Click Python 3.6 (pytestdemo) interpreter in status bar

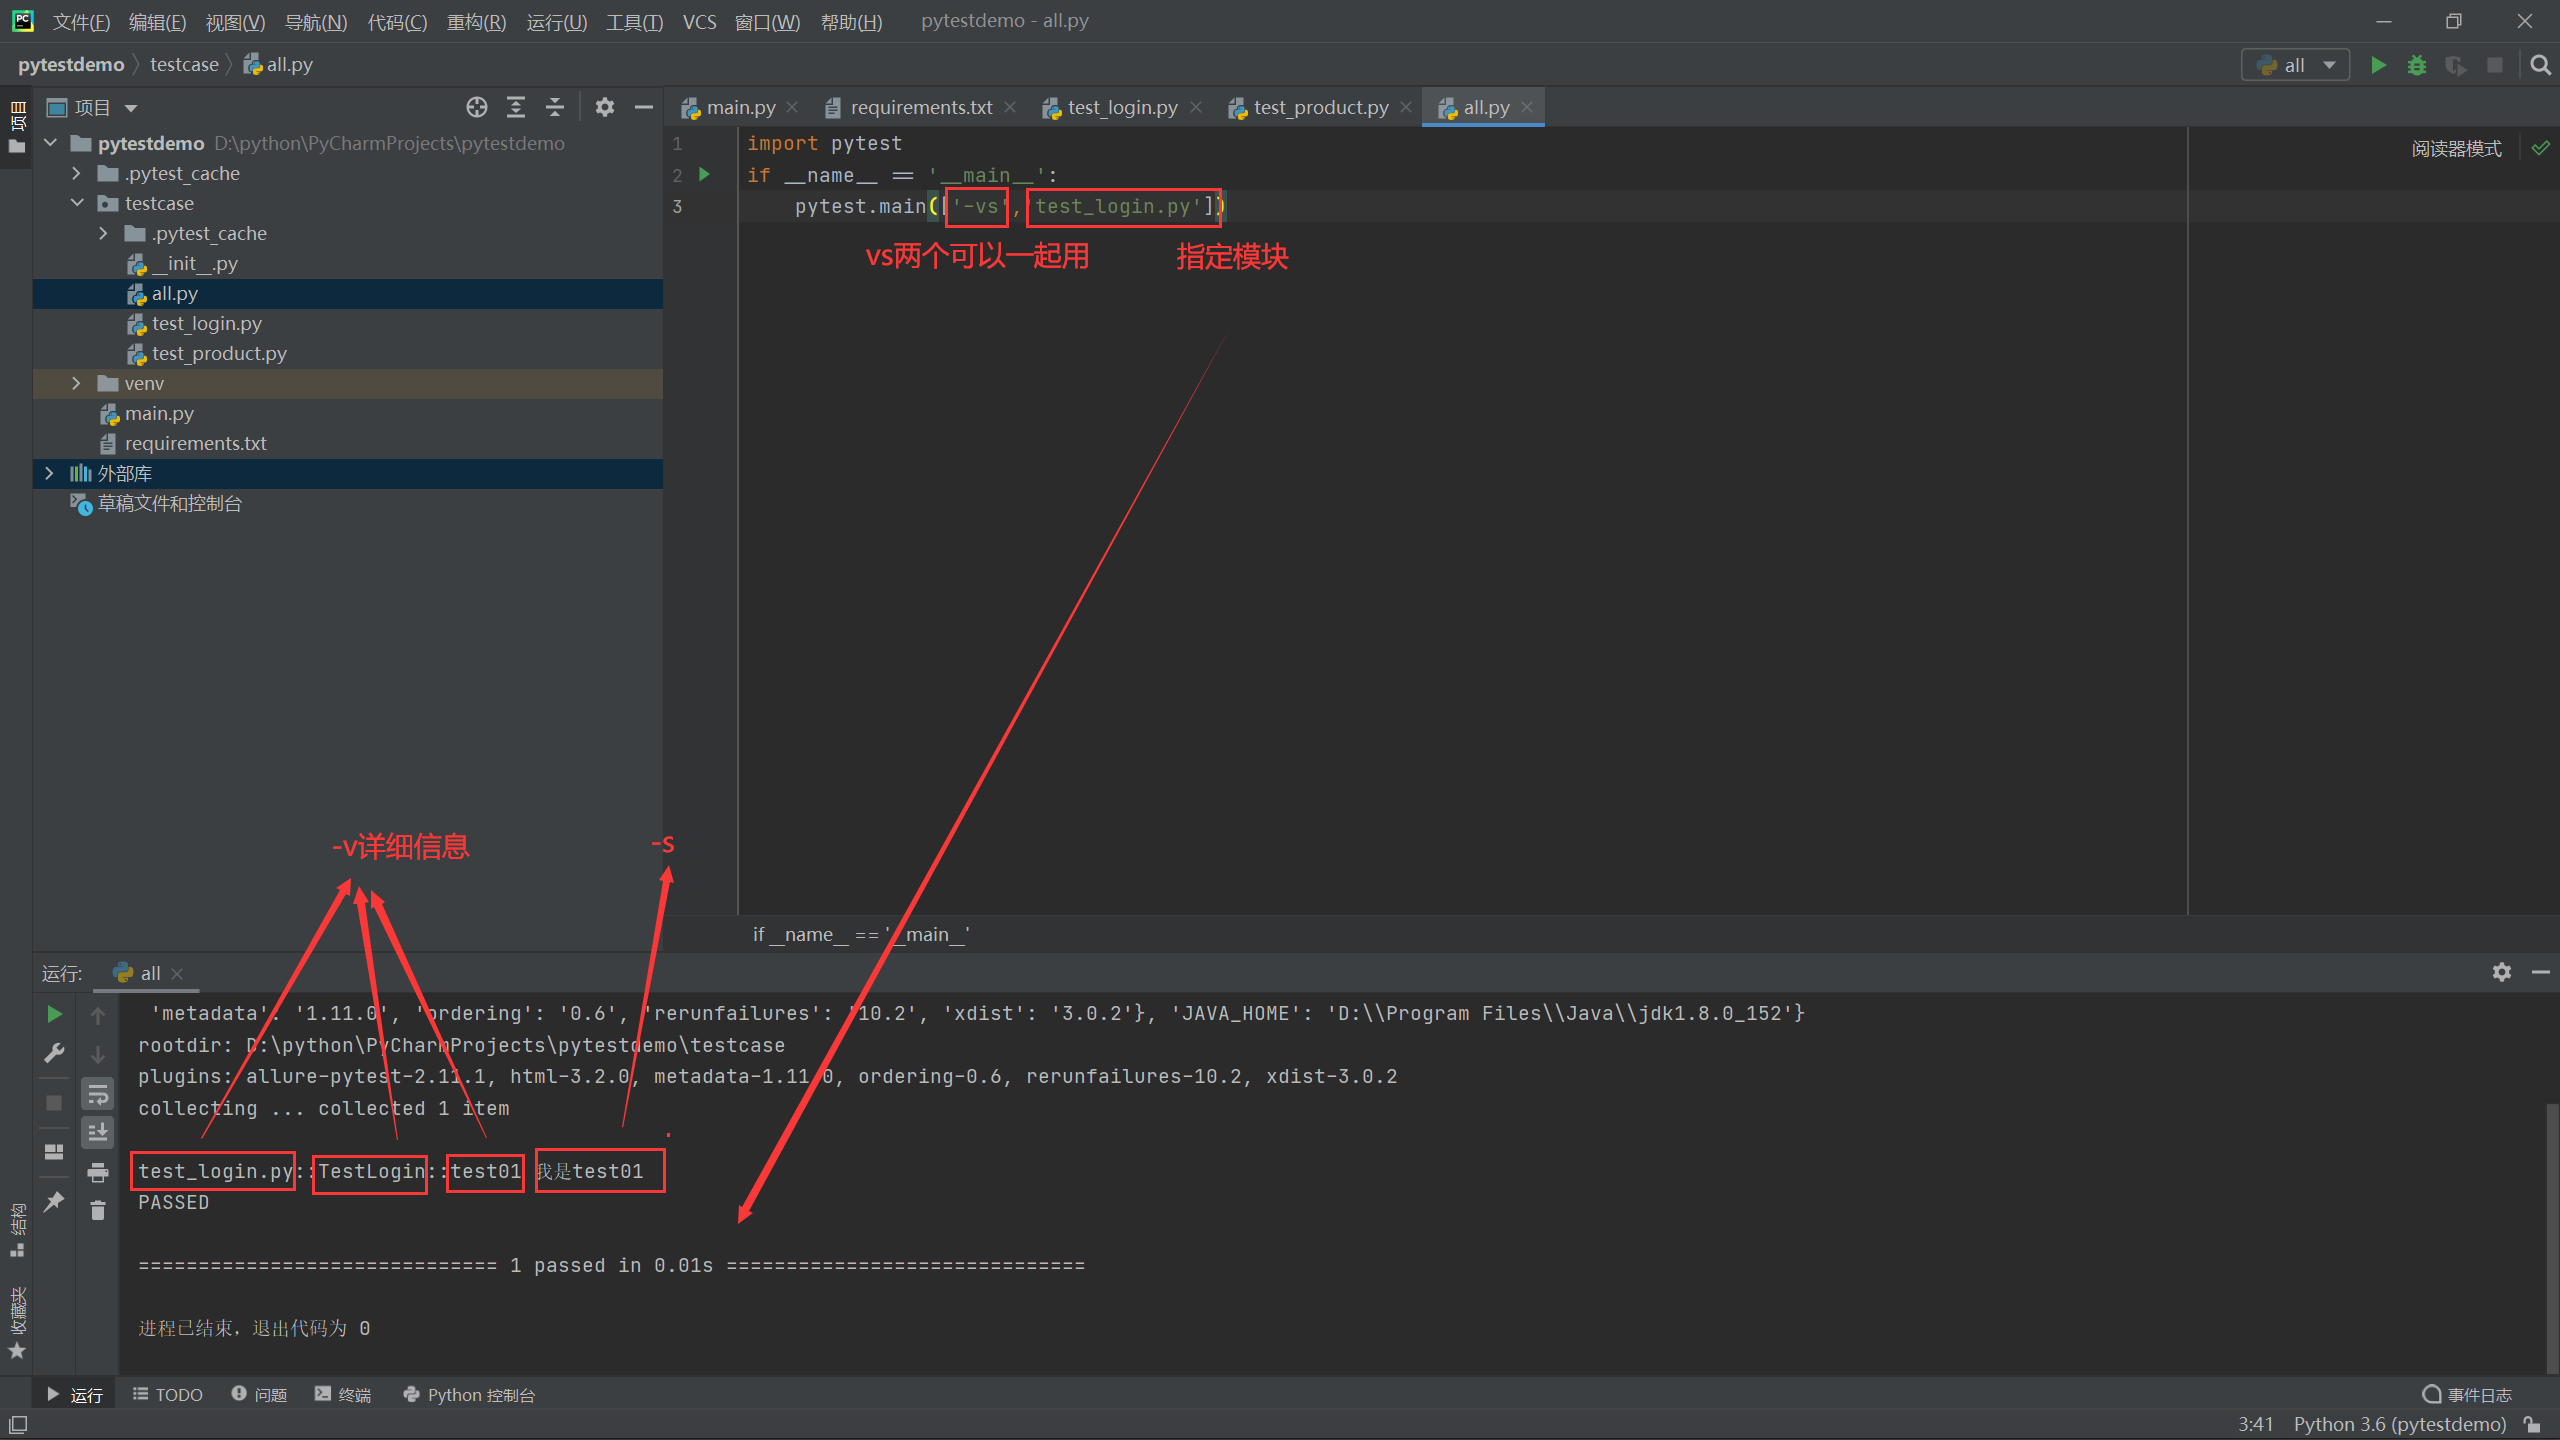[x=2399, y=1424]
